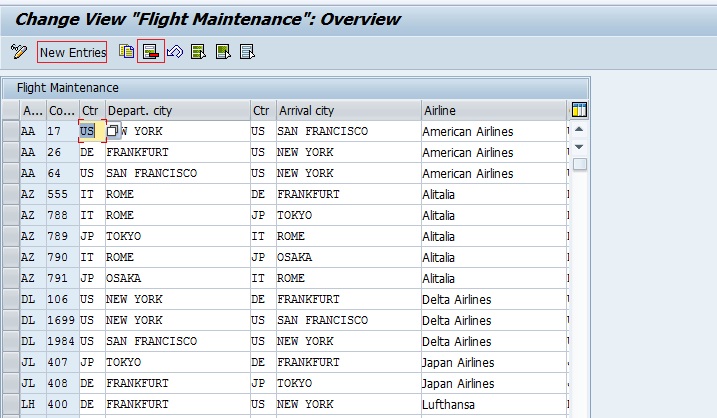
Task: Click the Deselect All icon
Action: click(x=247, y=52)
